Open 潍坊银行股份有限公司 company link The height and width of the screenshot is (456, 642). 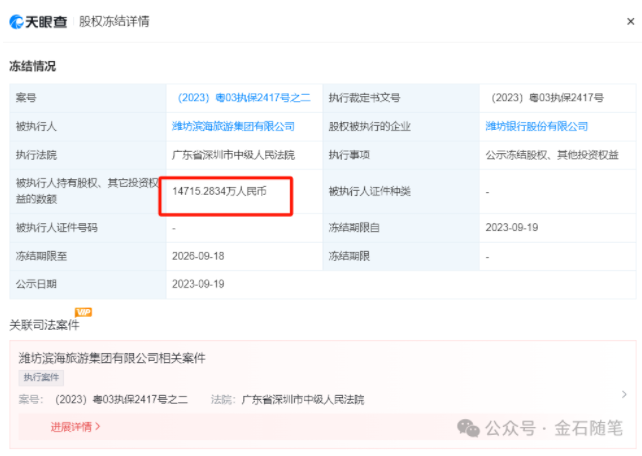536,126
